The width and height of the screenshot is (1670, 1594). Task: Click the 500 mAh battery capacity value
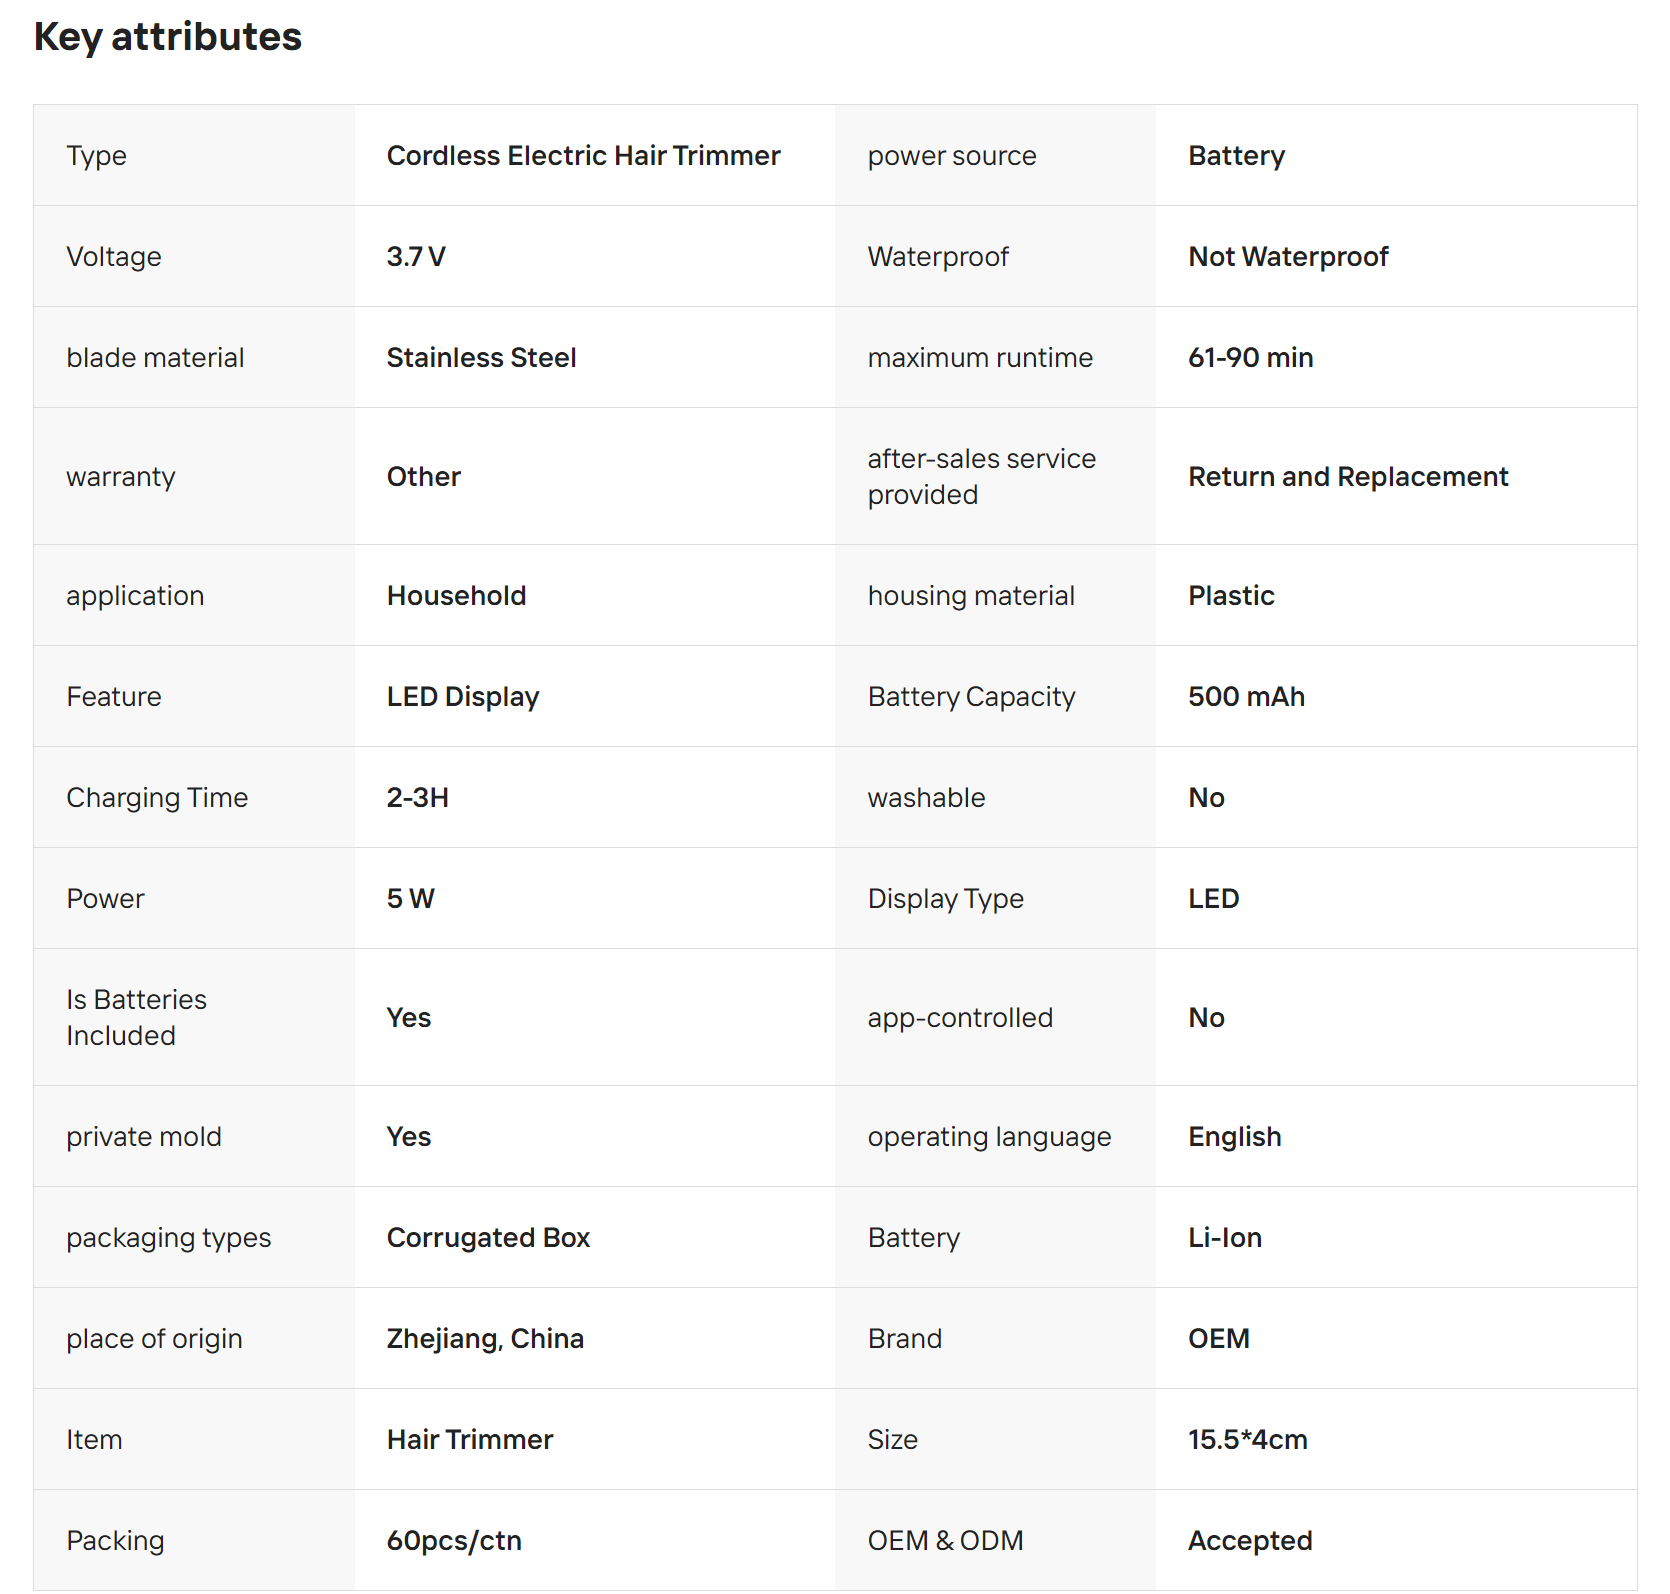[1246, 697]
